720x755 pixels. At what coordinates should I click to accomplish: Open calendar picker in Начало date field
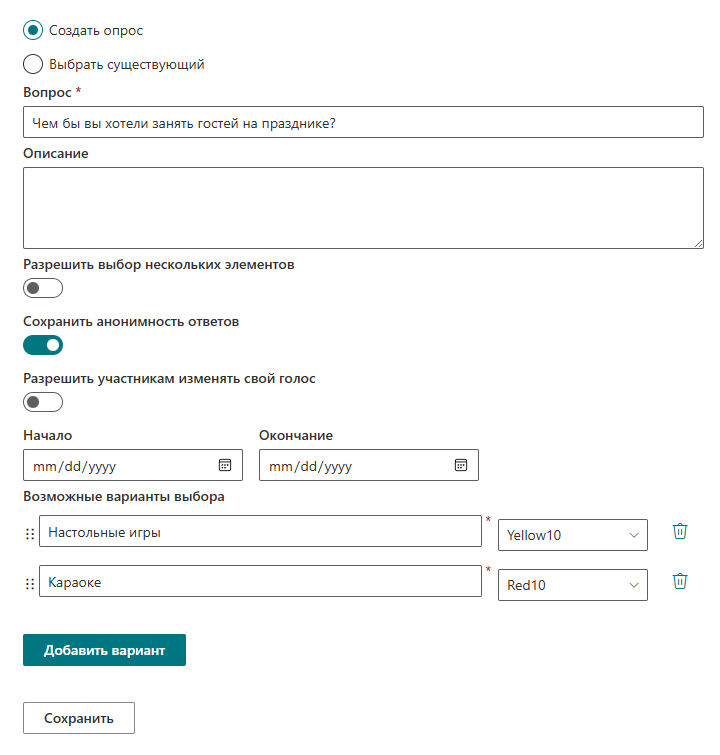(225, 465)
